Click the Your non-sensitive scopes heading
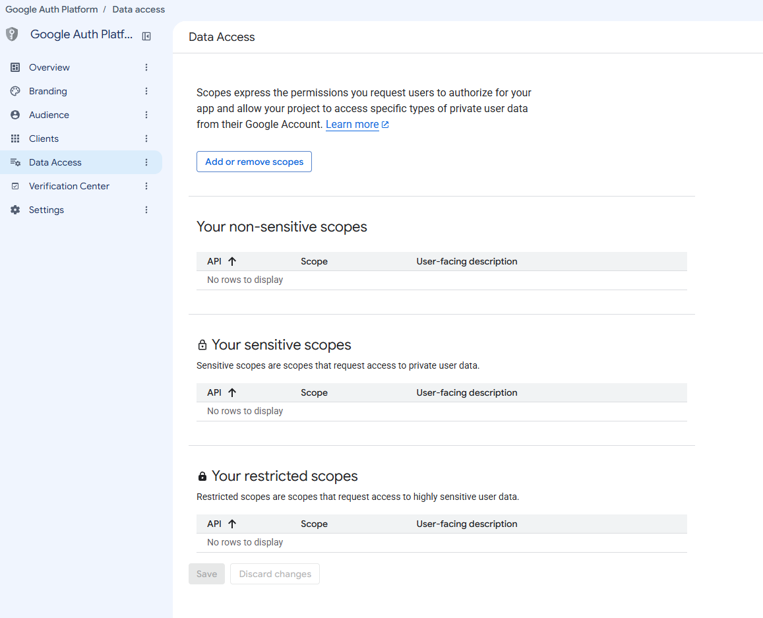Image resolution: width=763 pixels, height=618 pixels. pyautogui.click(x=282, y=227)
